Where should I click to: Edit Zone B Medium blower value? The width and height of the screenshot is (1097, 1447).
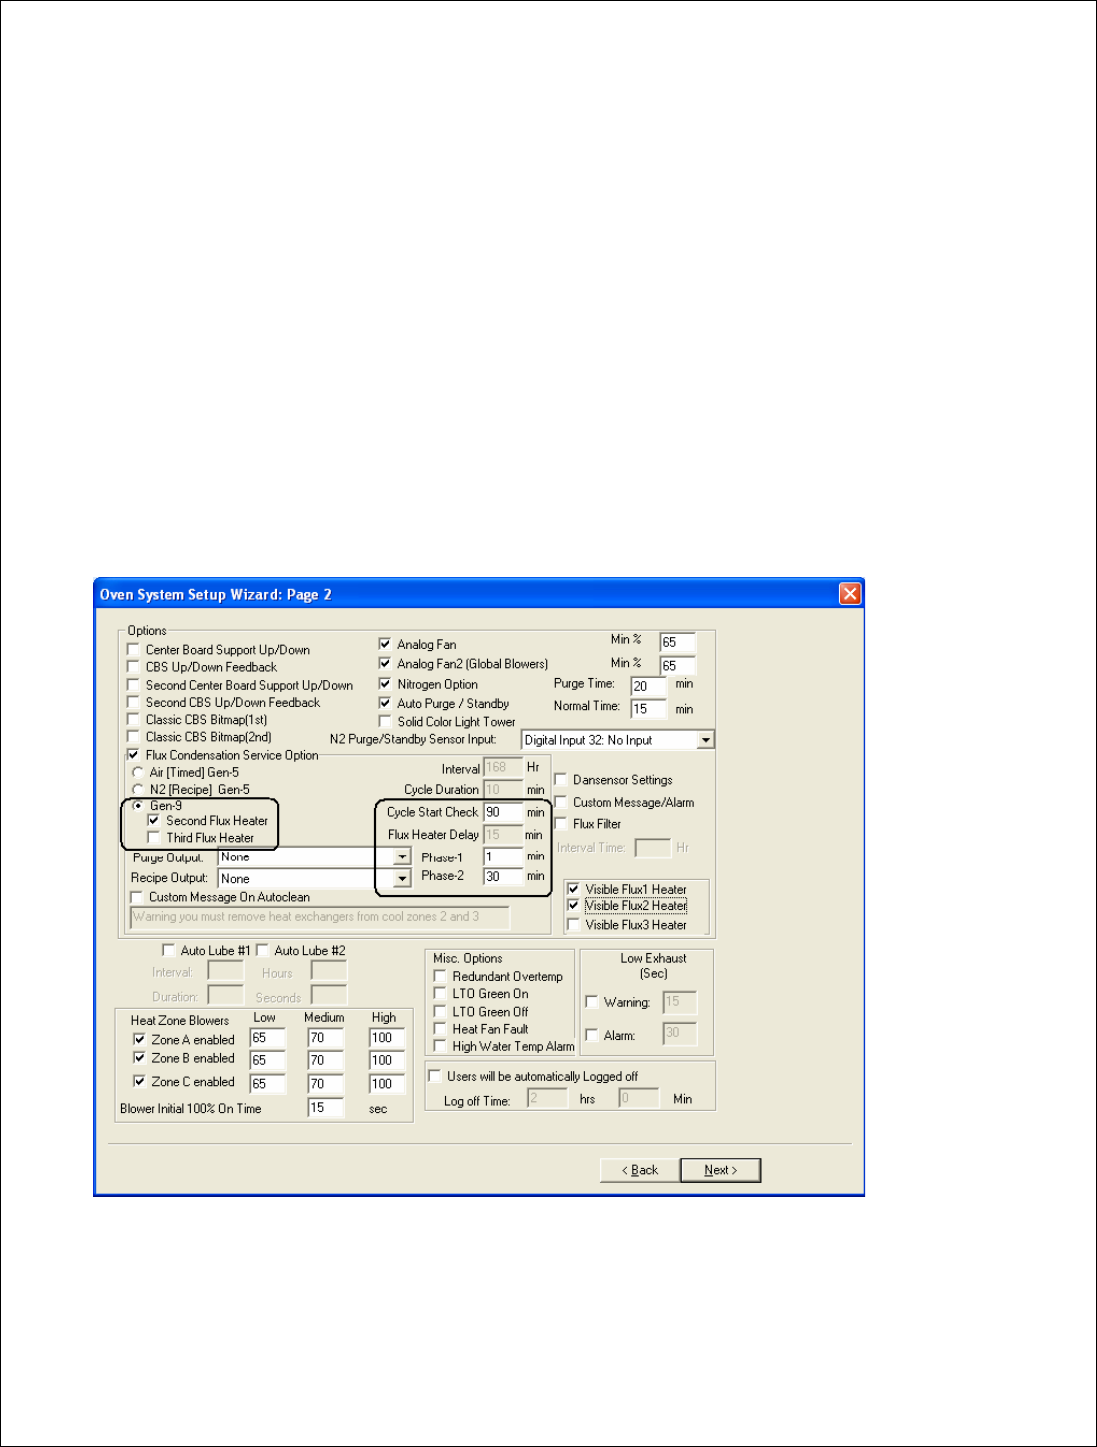click(x=326, y=1060)
